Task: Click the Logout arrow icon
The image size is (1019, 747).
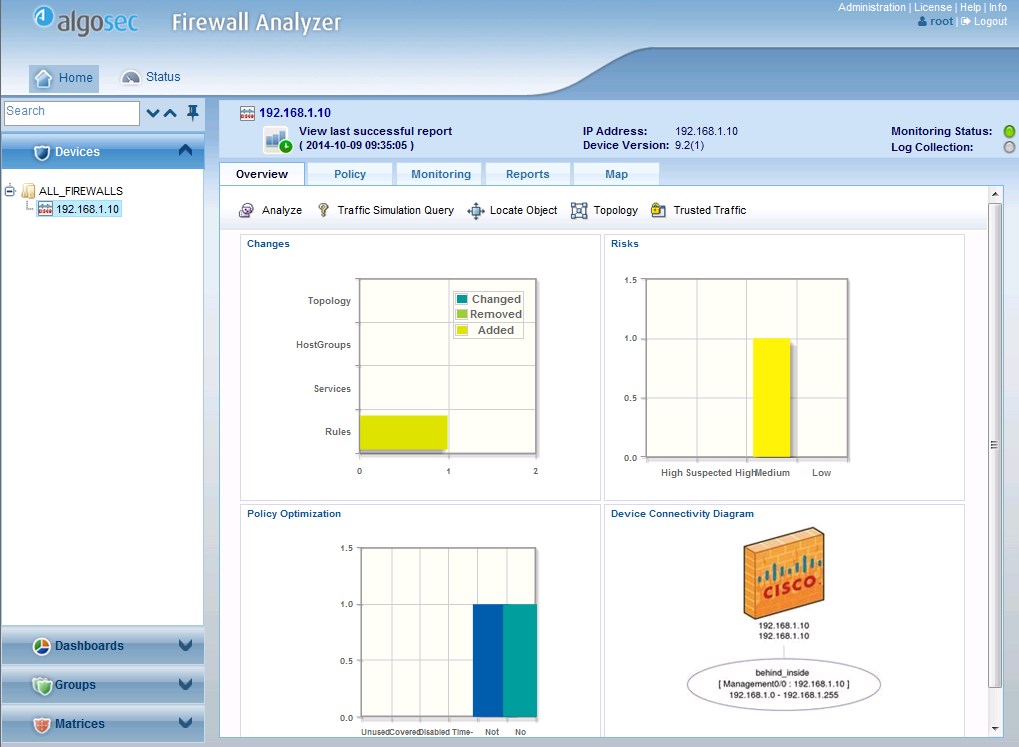Action: point(966,21)
